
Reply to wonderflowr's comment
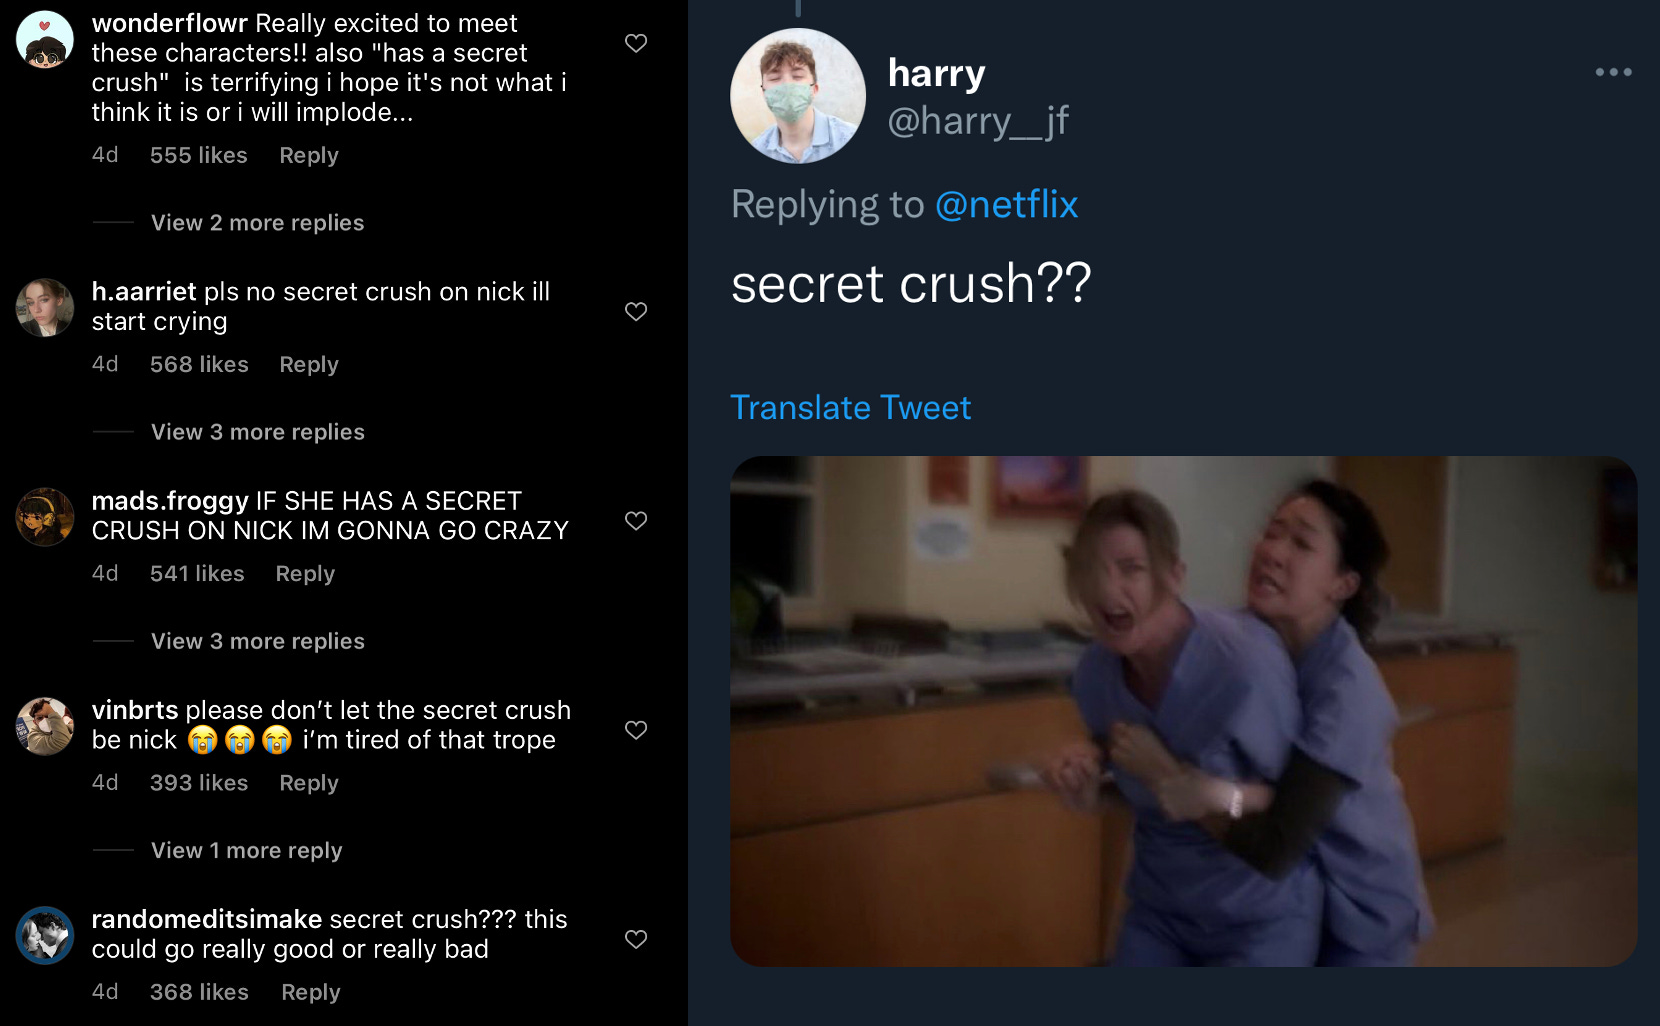(x=309, y=156)
